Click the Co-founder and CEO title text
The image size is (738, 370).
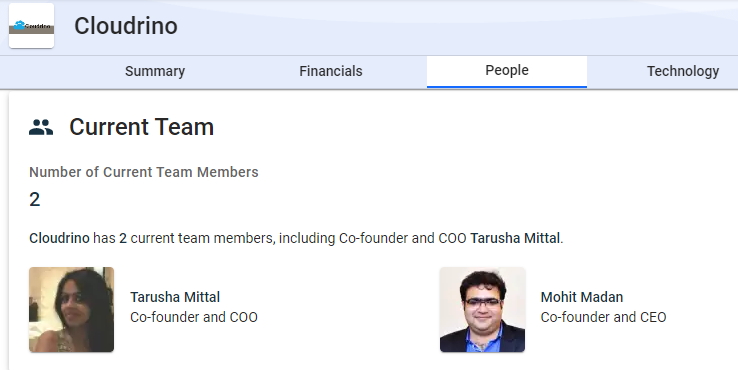603,317
